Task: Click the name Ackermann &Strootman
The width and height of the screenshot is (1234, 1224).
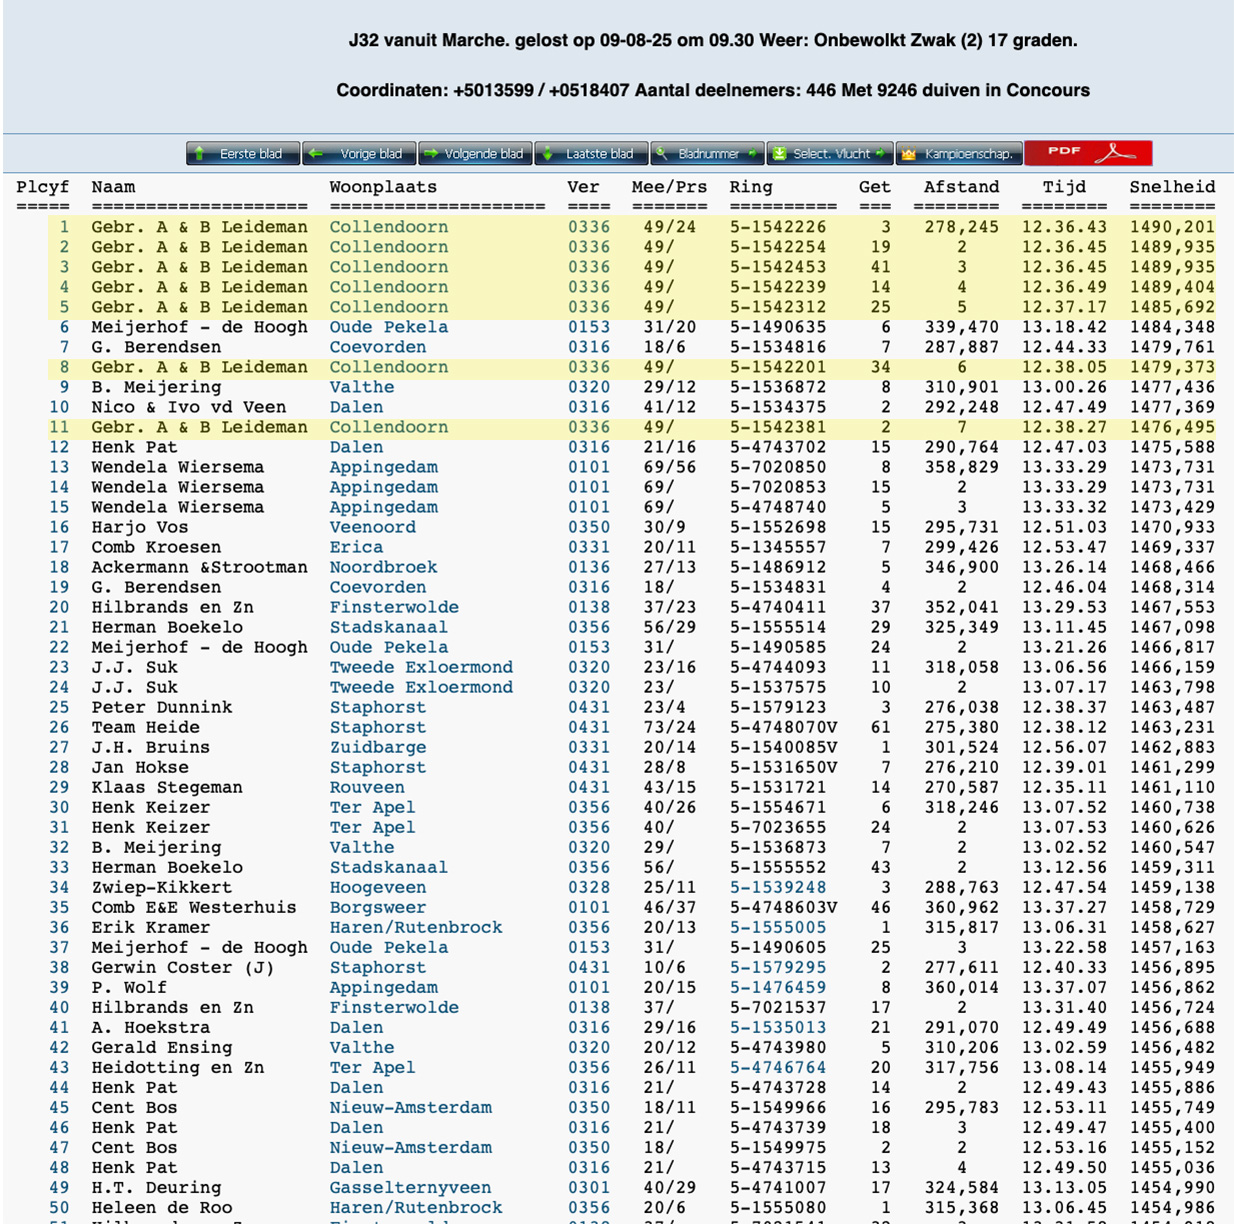Action: point(200,567)
